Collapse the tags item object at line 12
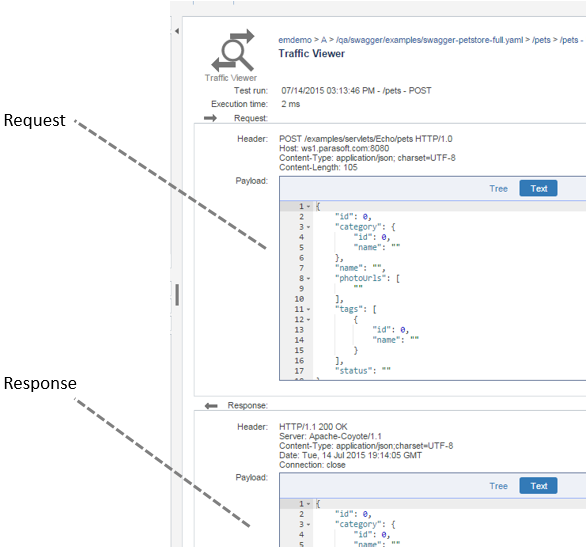The image size is (586, 547). click(308, 320)
